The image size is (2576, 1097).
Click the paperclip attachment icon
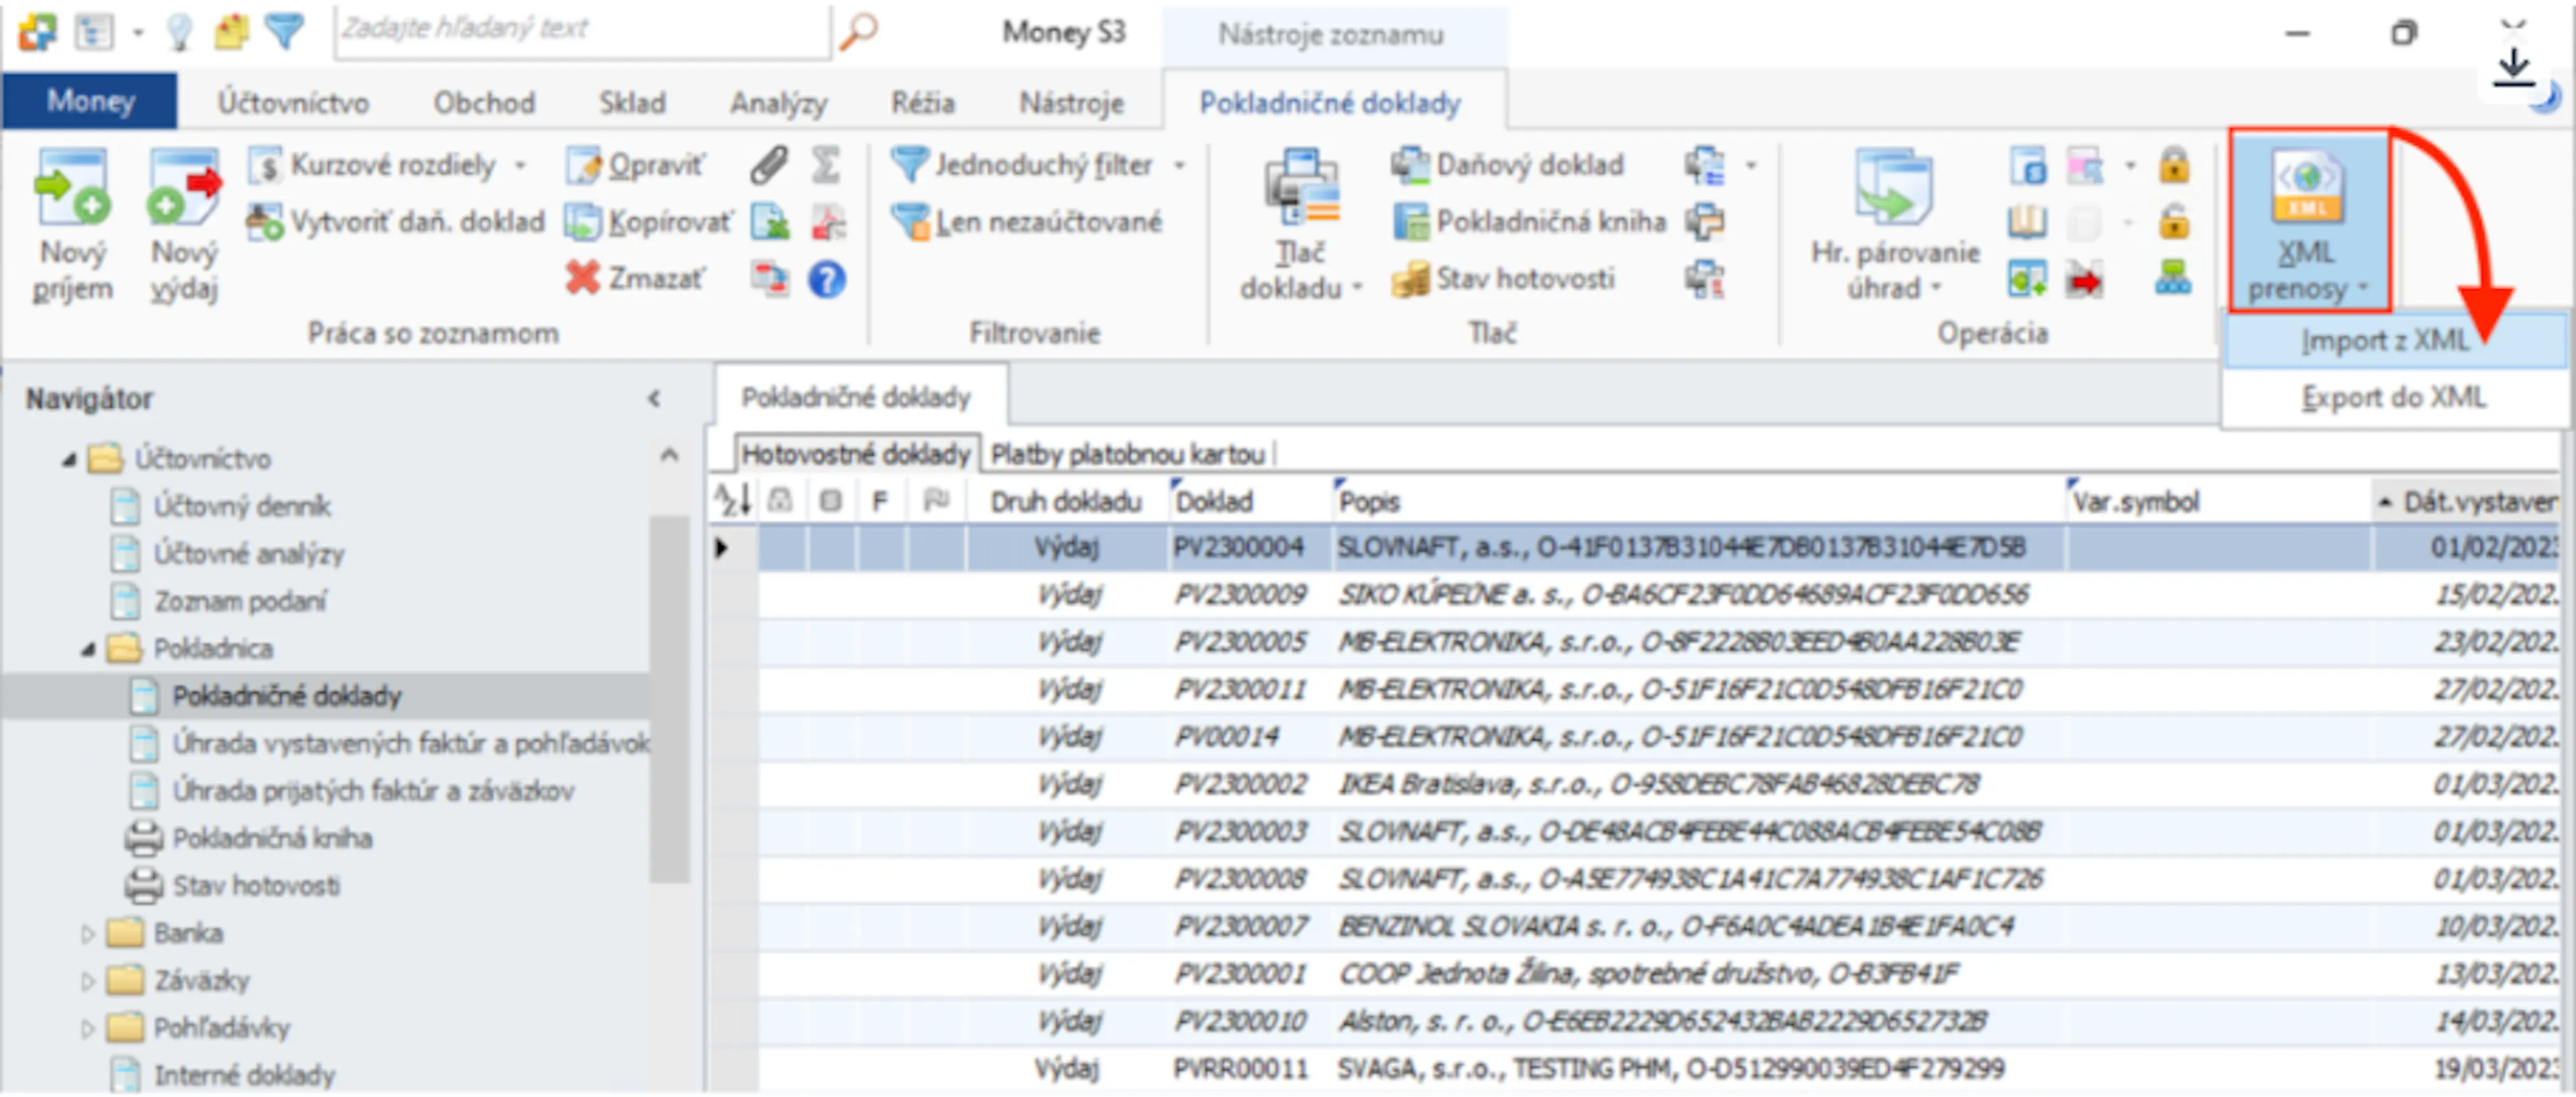pyautogui.click(x=768, y=165)
